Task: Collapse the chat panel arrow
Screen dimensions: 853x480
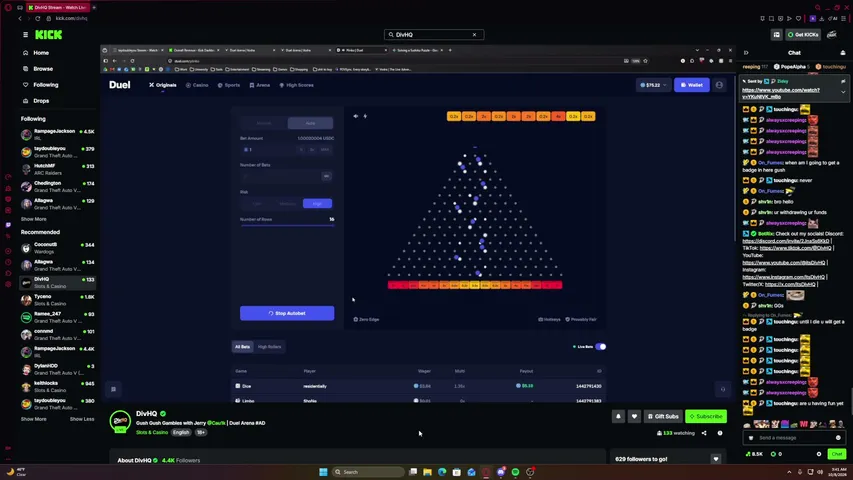Action: point(746,53)
